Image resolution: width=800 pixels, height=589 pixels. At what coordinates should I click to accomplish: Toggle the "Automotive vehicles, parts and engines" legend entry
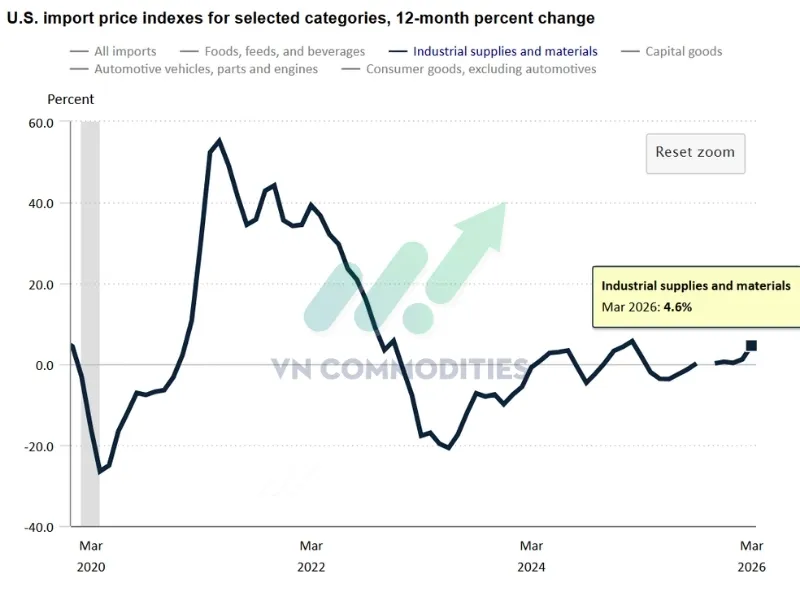(x=205, y=69)
